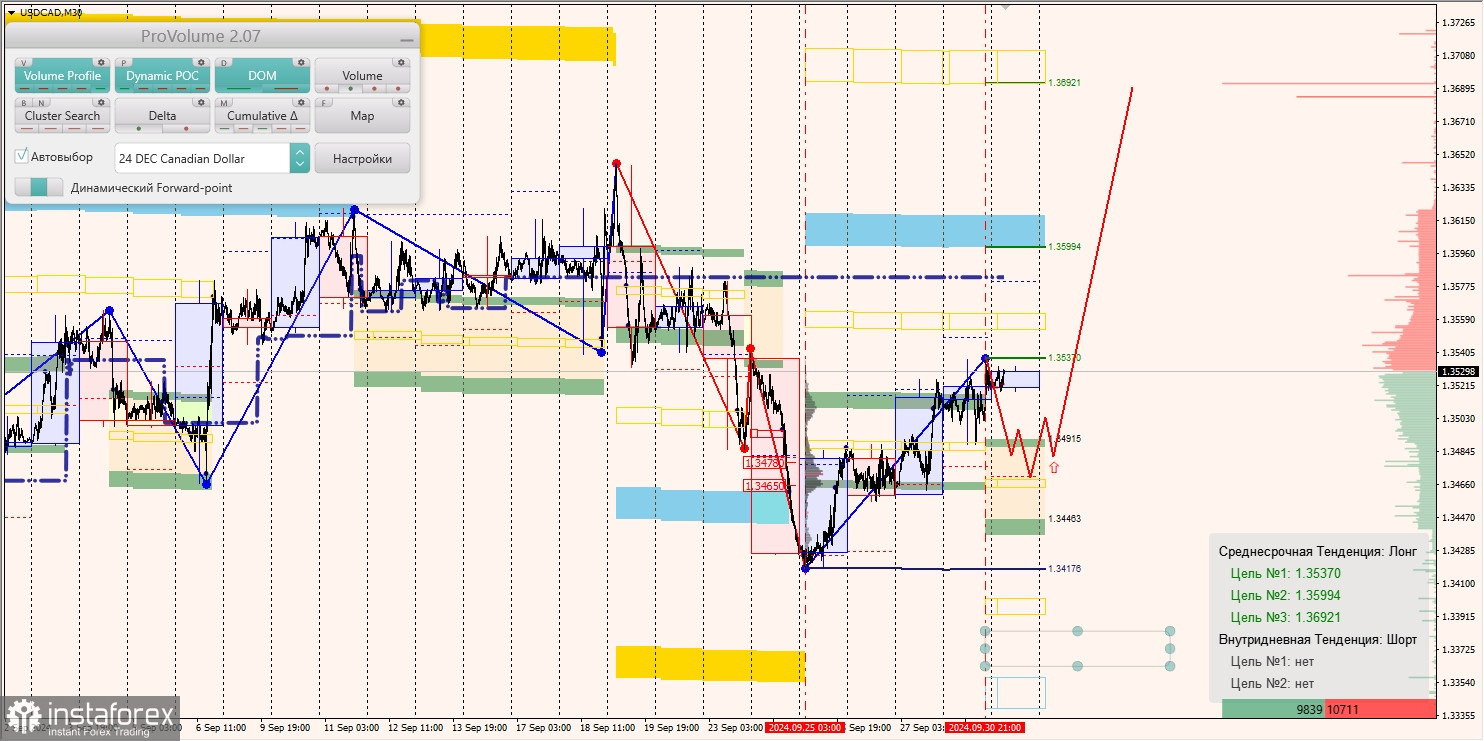Click time axis label 18 Sep 11:00
The image size is (1484, 741).
[608, 728]
